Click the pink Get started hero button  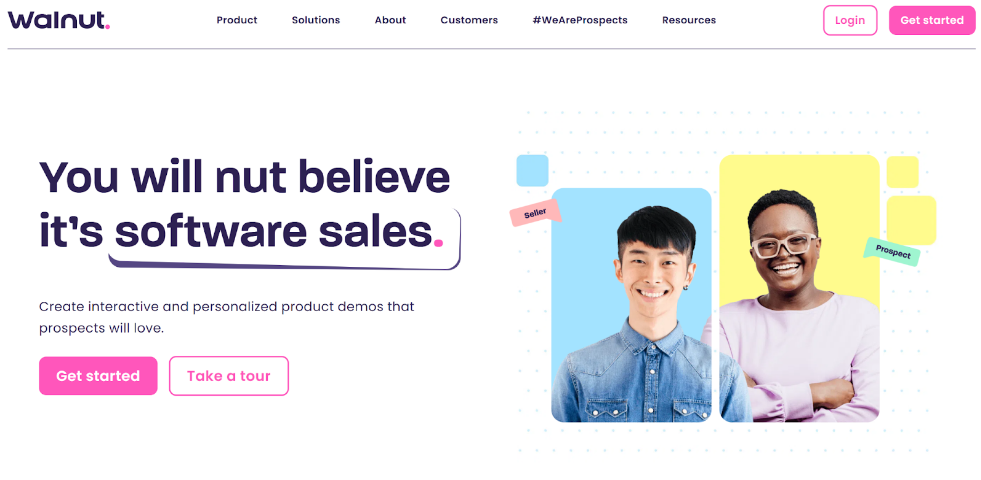click(x=98, y=376)
